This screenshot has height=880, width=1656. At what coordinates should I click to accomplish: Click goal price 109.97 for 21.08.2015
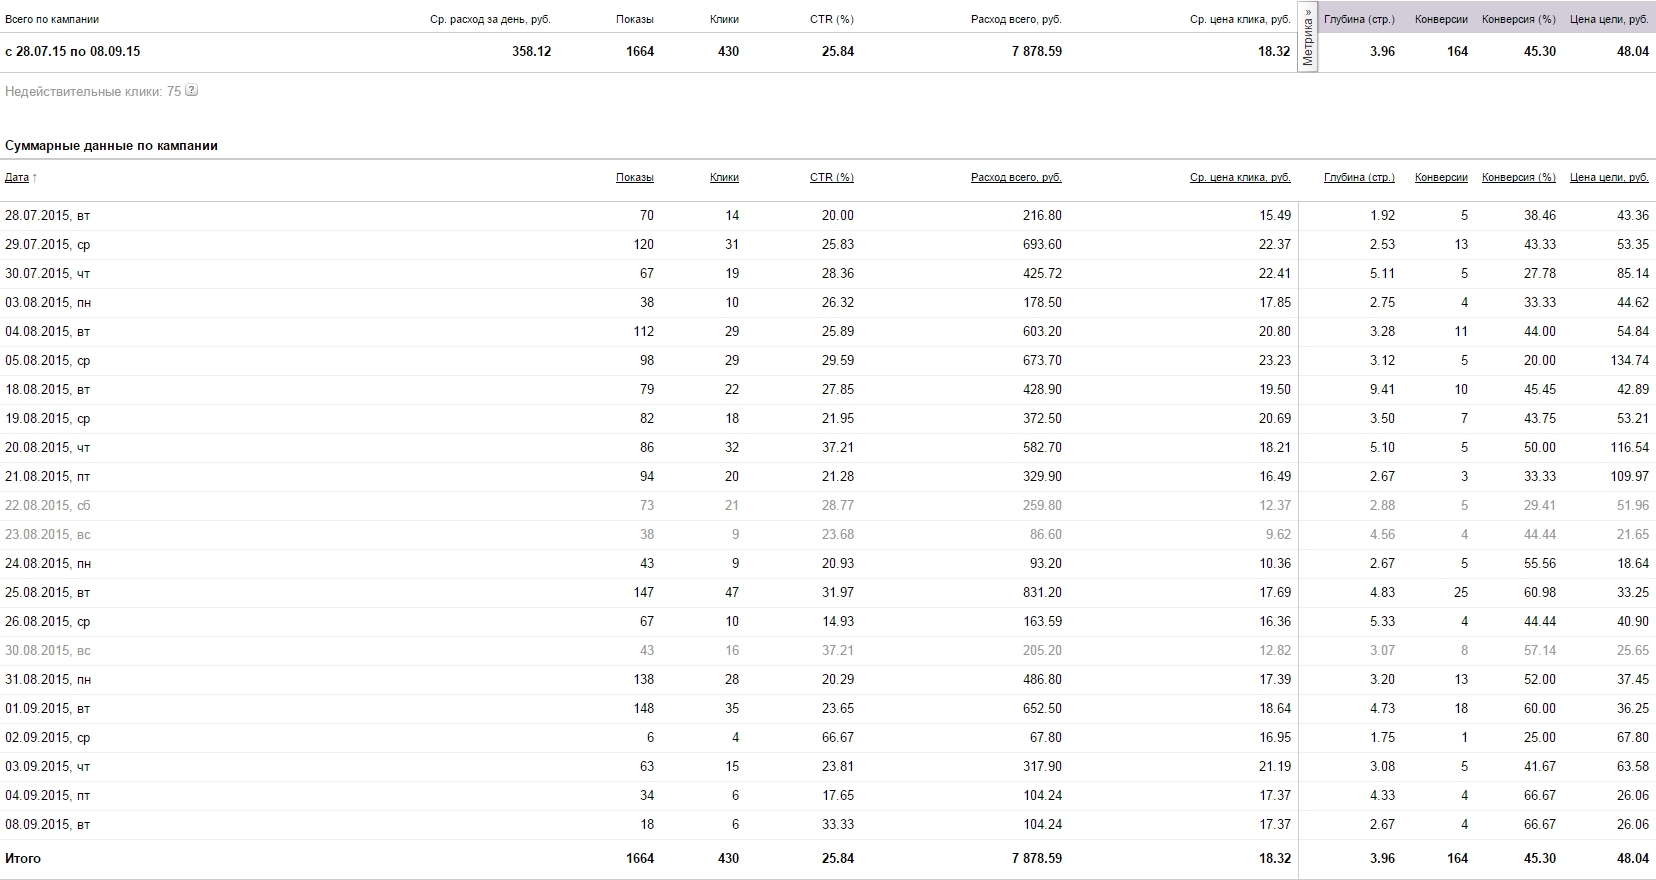[x=1630, y=476]
